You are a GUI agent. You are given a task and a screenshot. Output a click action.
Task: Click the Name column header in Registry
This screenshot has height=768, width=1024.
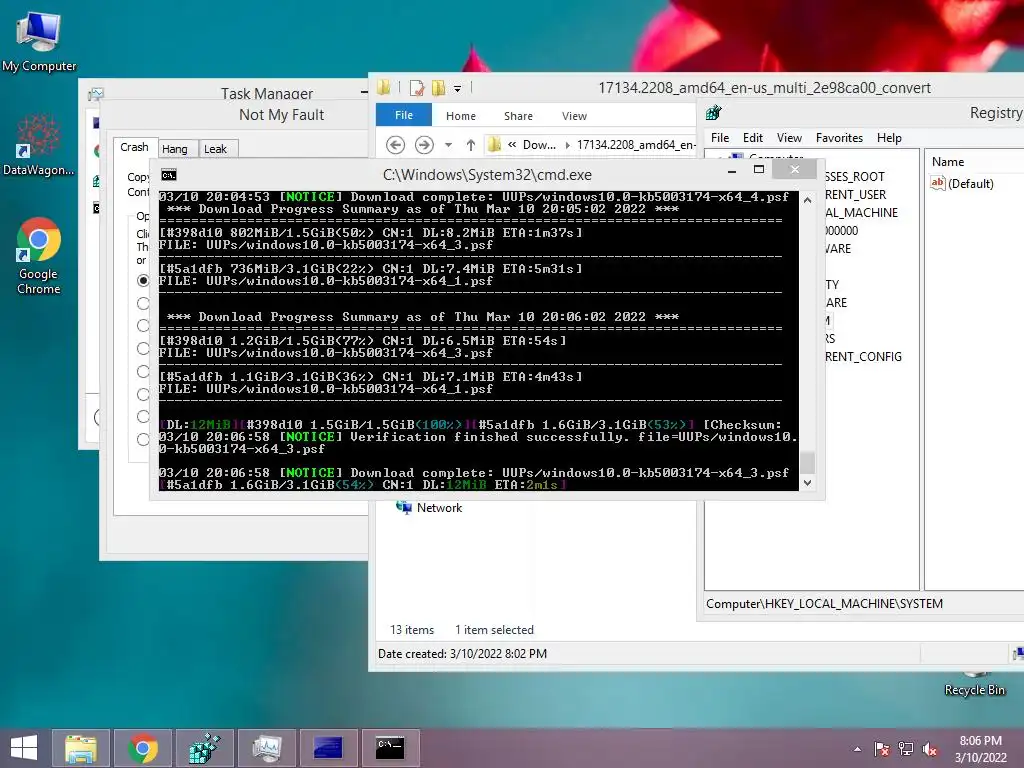948,162
